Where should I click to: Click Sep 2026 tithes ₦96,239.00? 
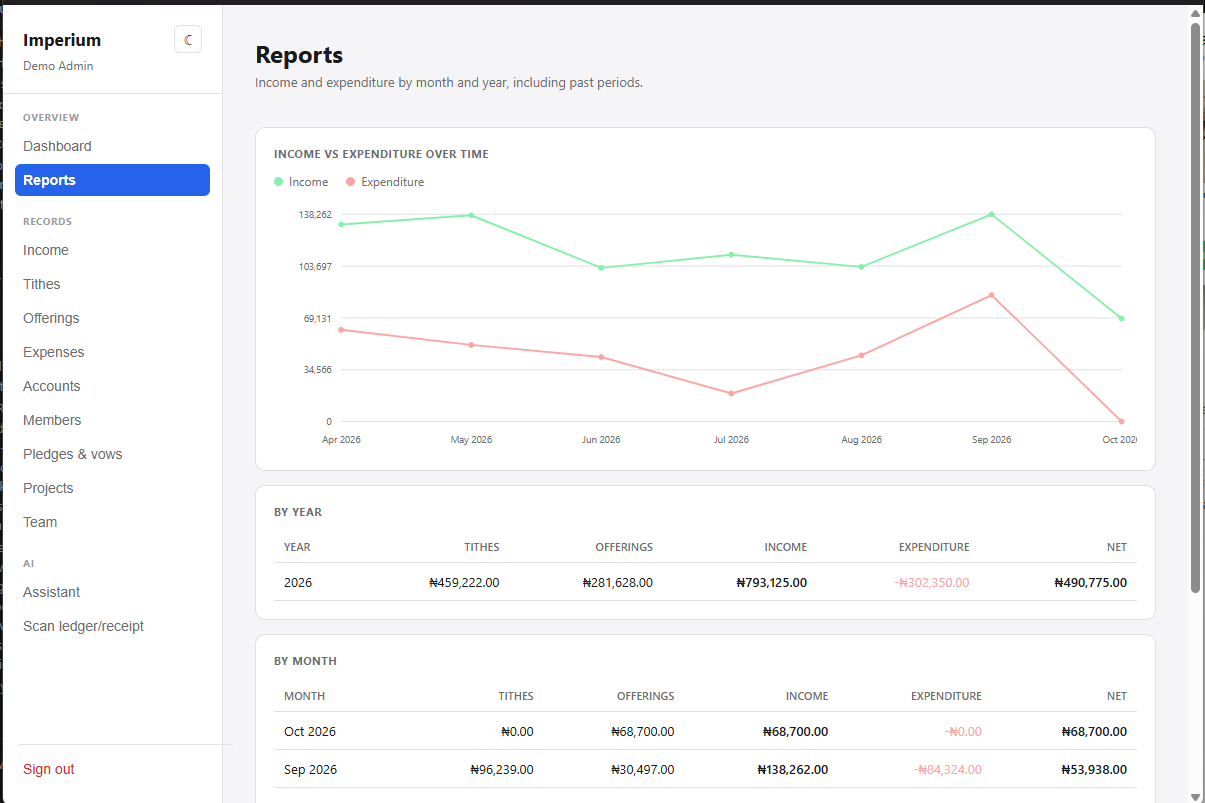tap(501, 769)
